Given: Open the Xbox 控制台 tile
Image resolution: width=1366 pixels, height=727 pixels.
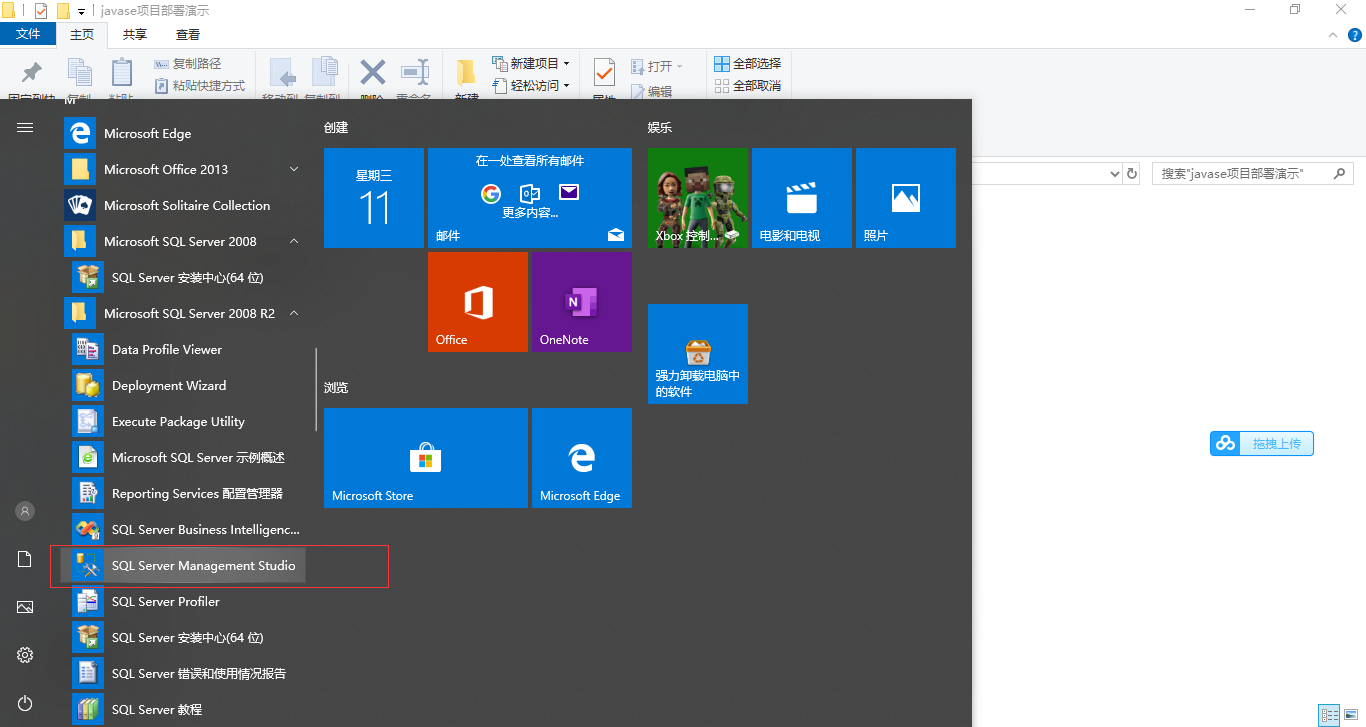Looking at the screenshot, I should coord(698,198).
